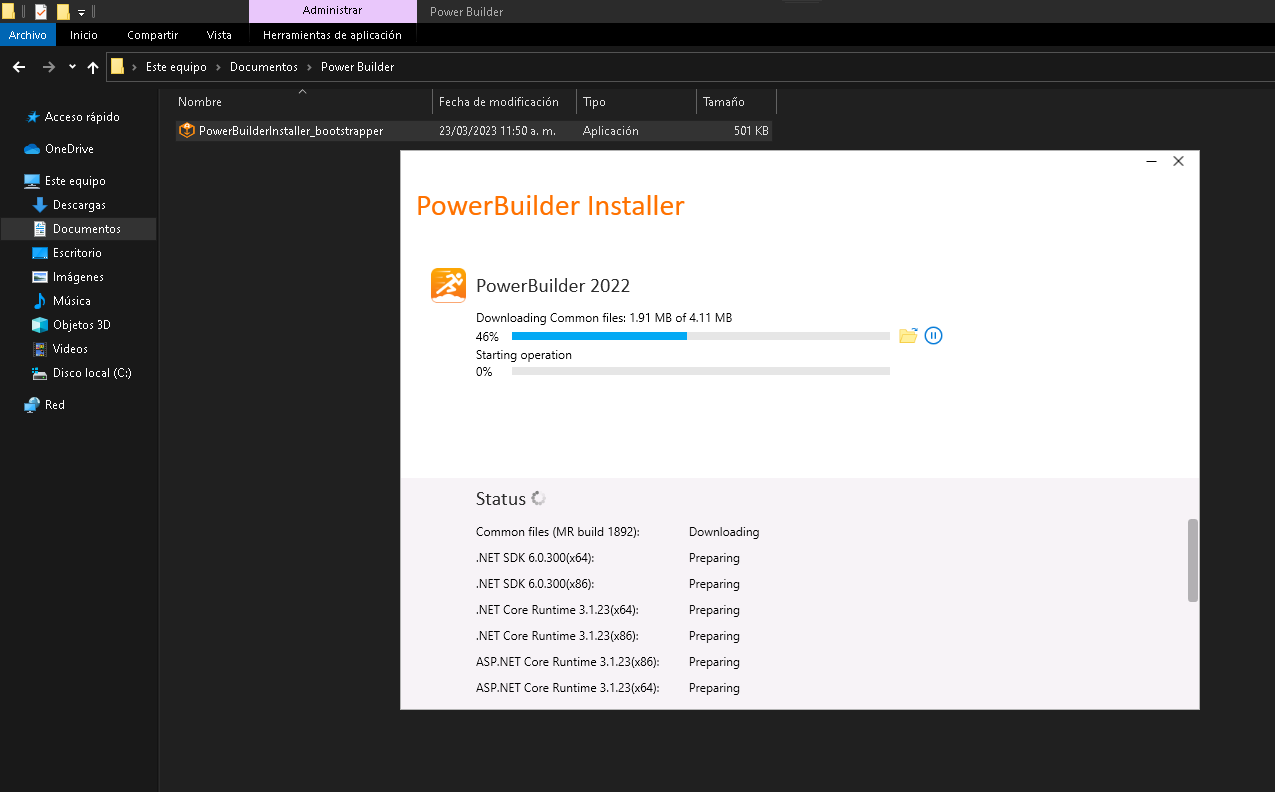Open download folder icon beside progress bar
Viewport: 1275px width, 792px height.
coord(908,336)
